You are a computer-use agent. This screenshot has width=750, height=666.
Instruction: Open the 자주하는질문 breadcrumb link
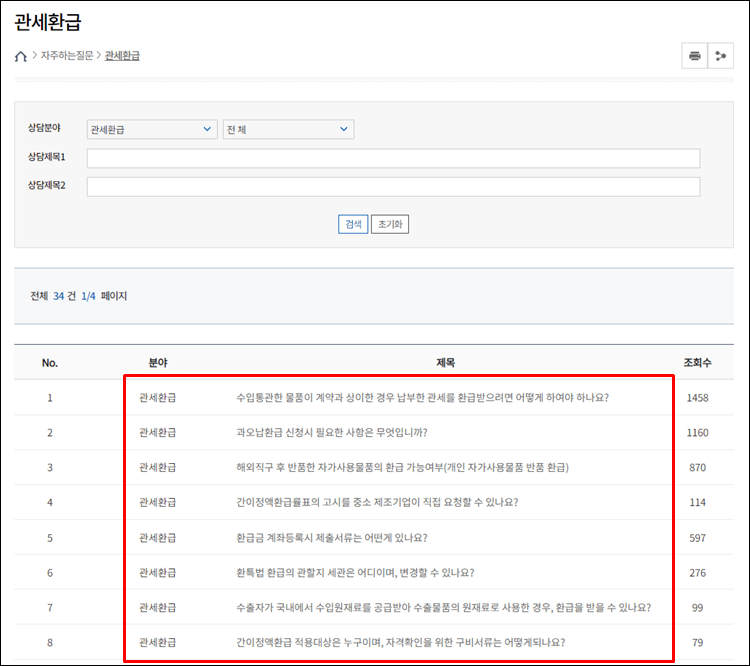[66, 56]
